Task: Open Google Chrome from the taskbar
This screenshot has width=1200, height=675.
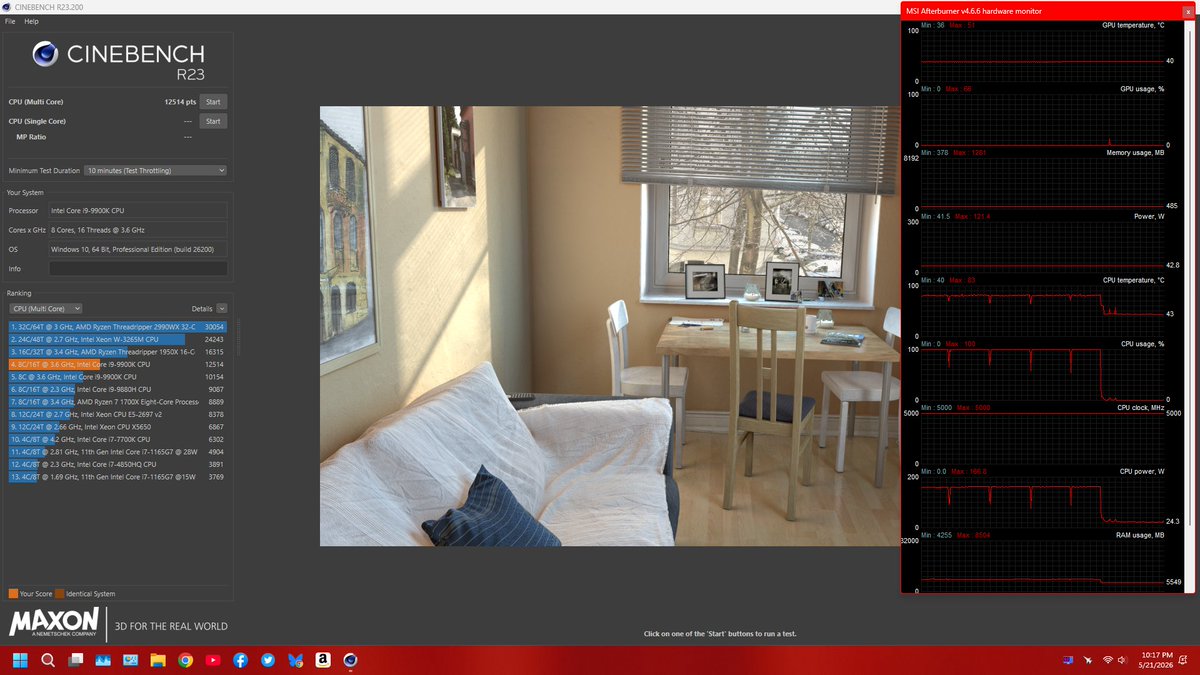Action: click(185, 660)
